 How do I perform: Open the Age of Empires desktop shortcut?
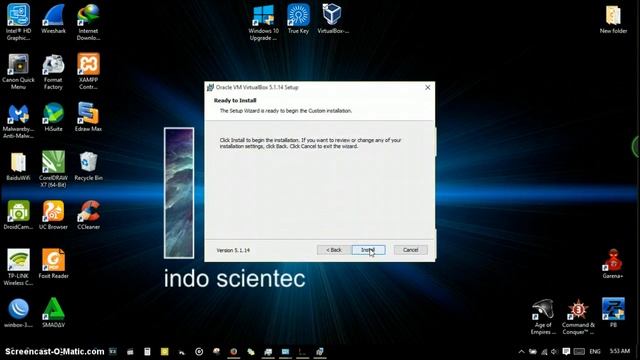point(543,317)
